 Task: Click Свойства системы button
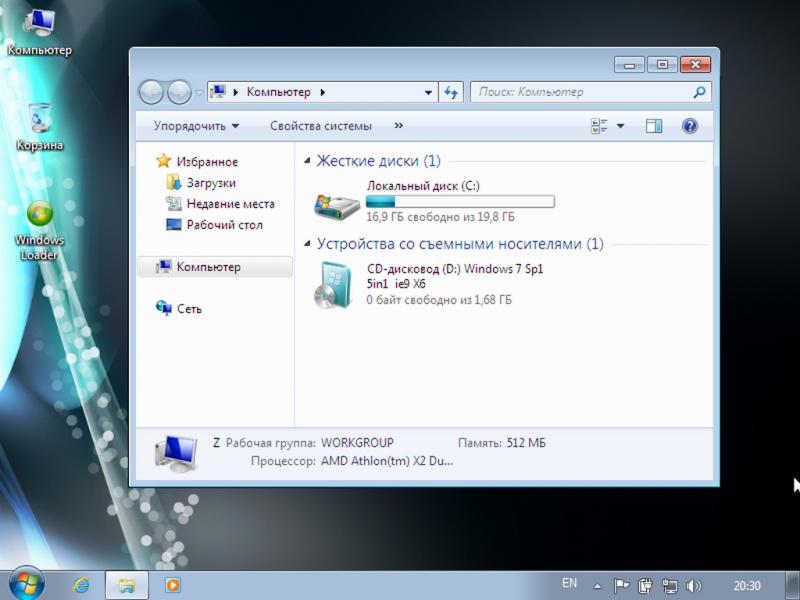click(321, 126)
